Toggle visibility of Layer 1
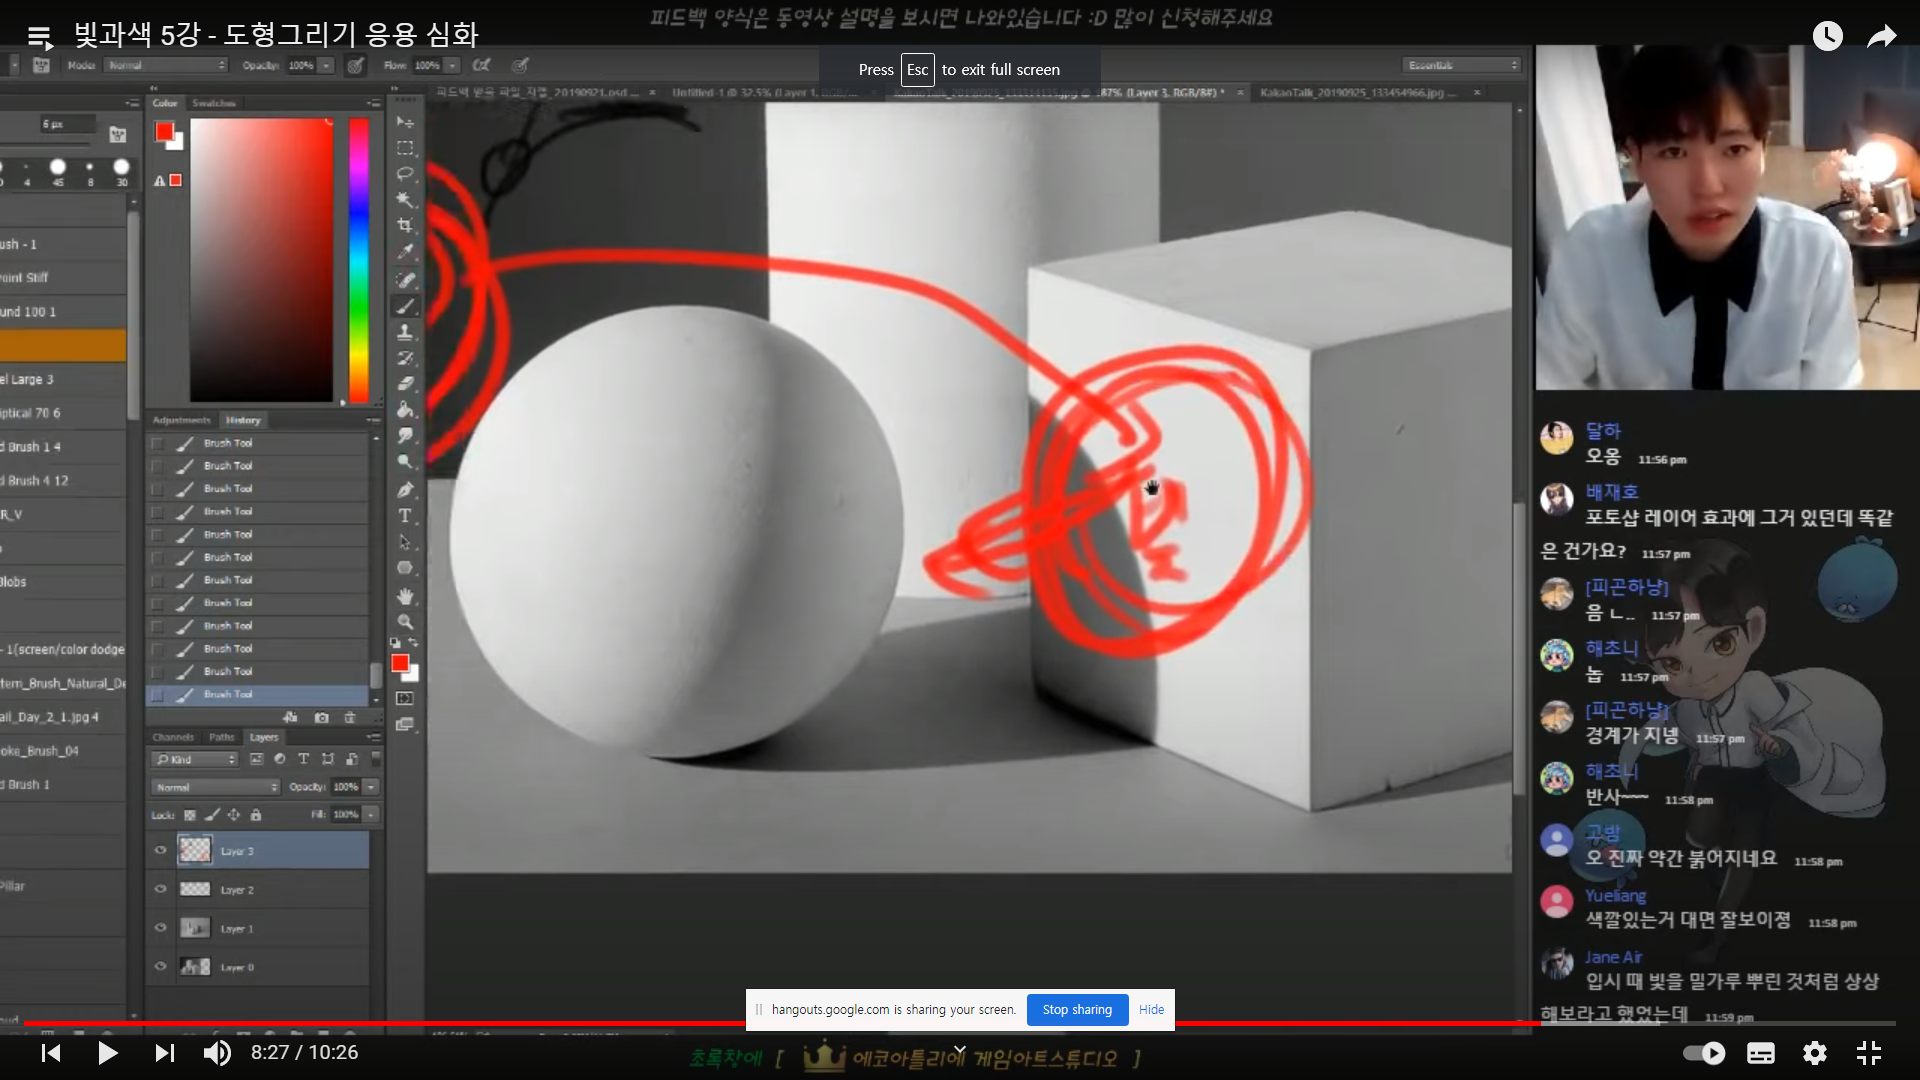 click(x=160, y=928)
